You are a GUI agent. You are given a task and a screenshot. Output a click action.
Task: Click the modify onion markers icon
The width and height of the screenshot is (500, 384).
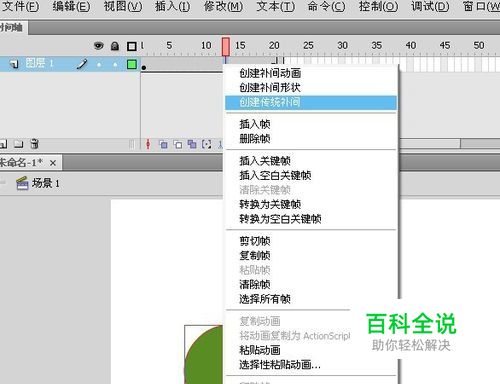click(207, 144)
